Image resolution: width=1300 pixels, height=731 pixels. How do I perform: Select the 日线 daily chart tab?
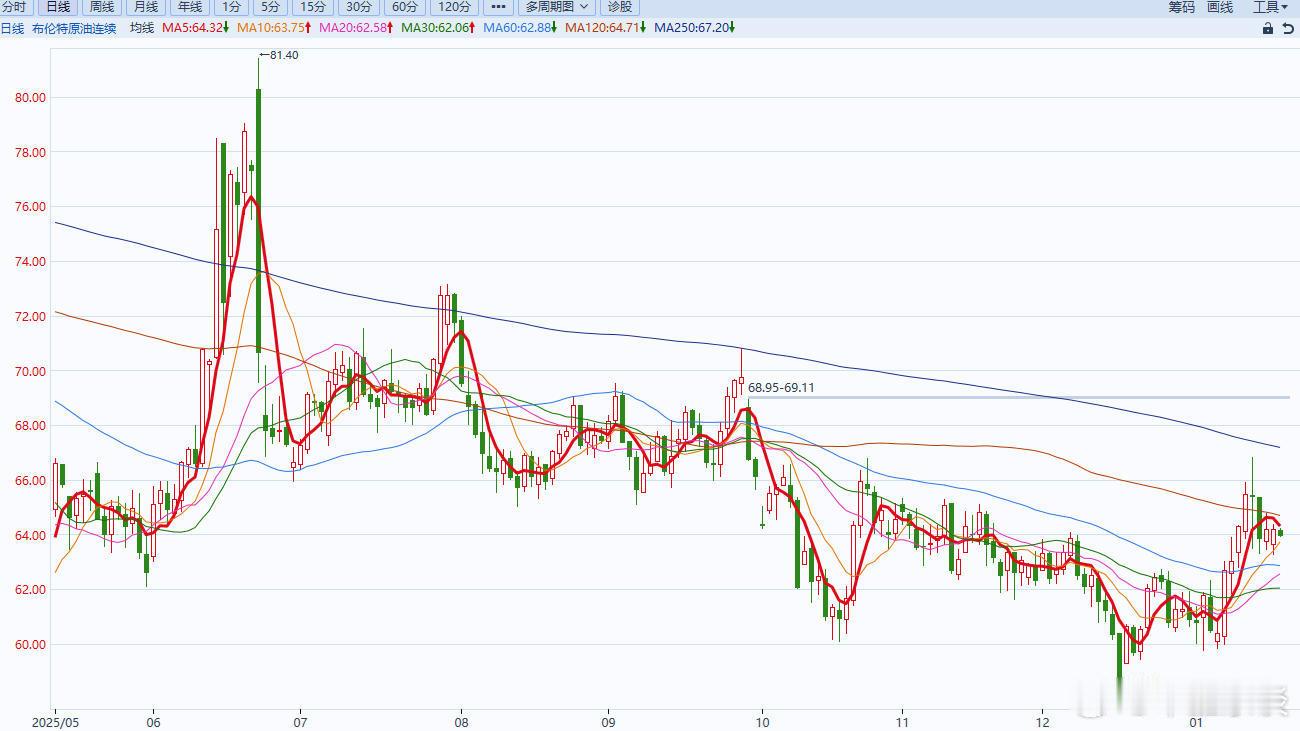[57, 6]
